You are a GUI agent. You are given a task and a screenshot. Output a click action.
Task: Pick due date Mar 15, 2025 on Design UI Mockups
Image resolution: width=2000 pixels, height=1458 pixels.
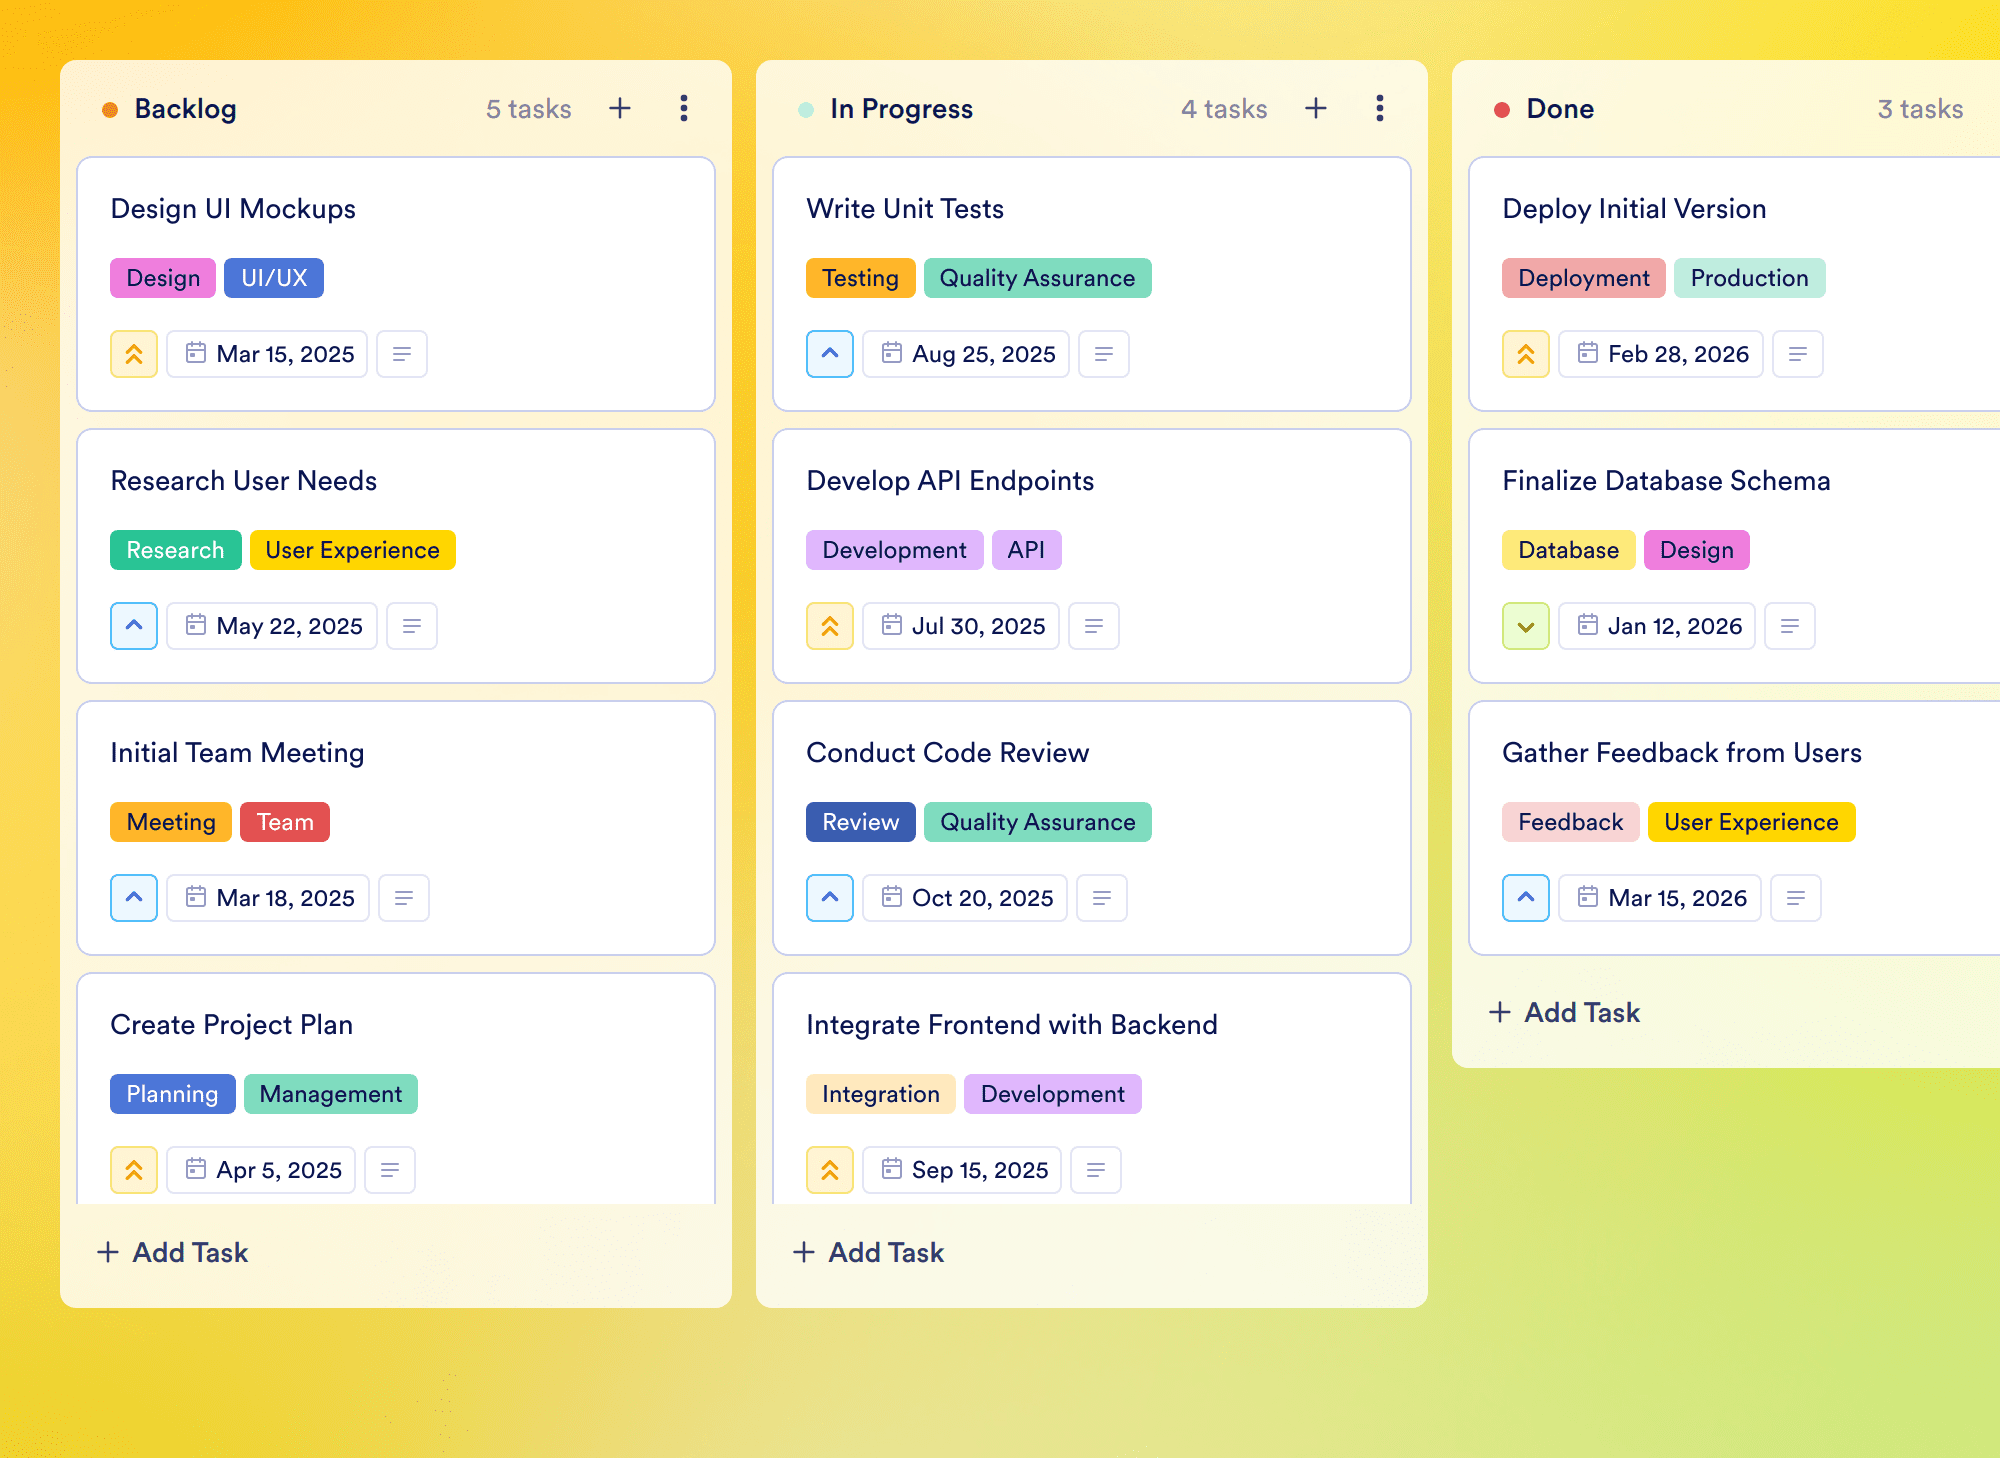[x=267, y=354]
